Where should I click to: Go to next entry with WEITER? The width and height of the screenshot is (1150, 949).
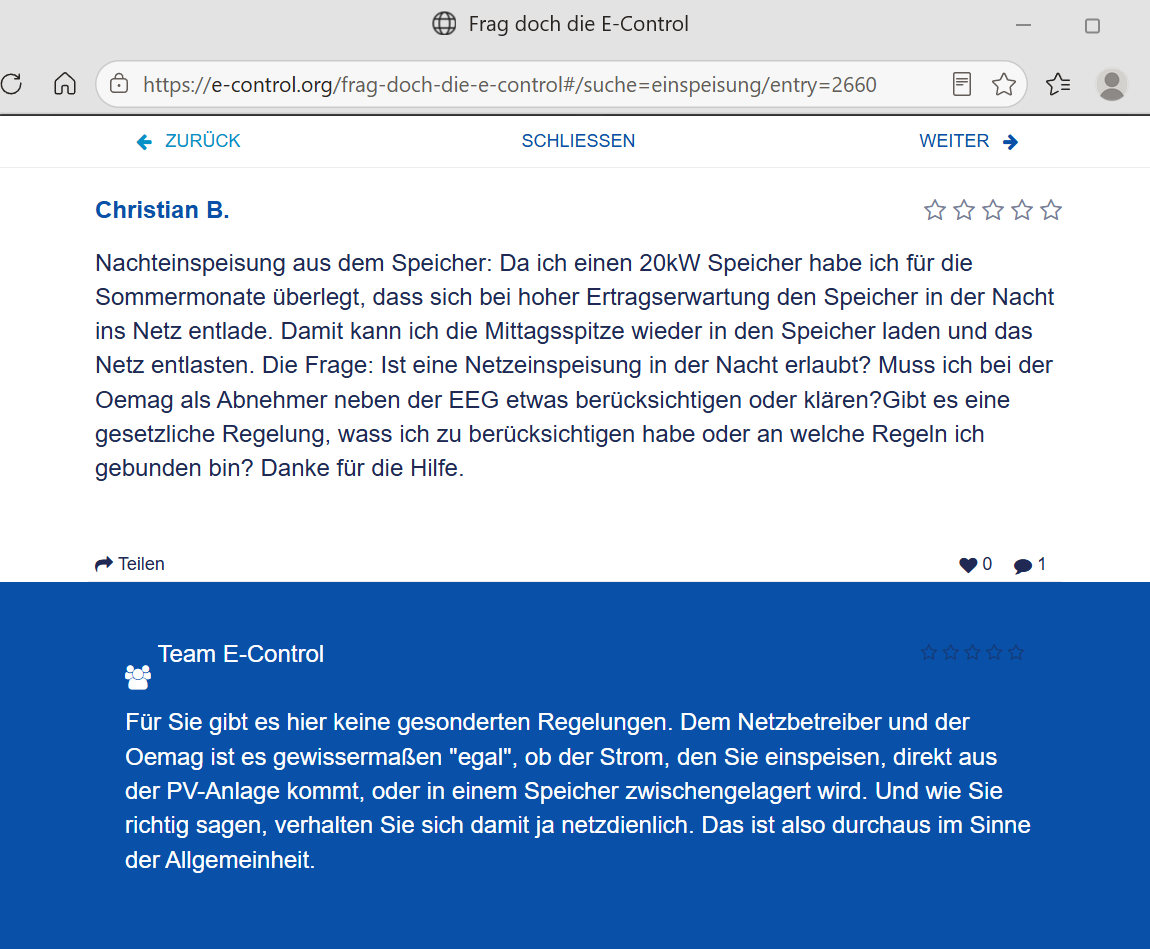[969, 141]
